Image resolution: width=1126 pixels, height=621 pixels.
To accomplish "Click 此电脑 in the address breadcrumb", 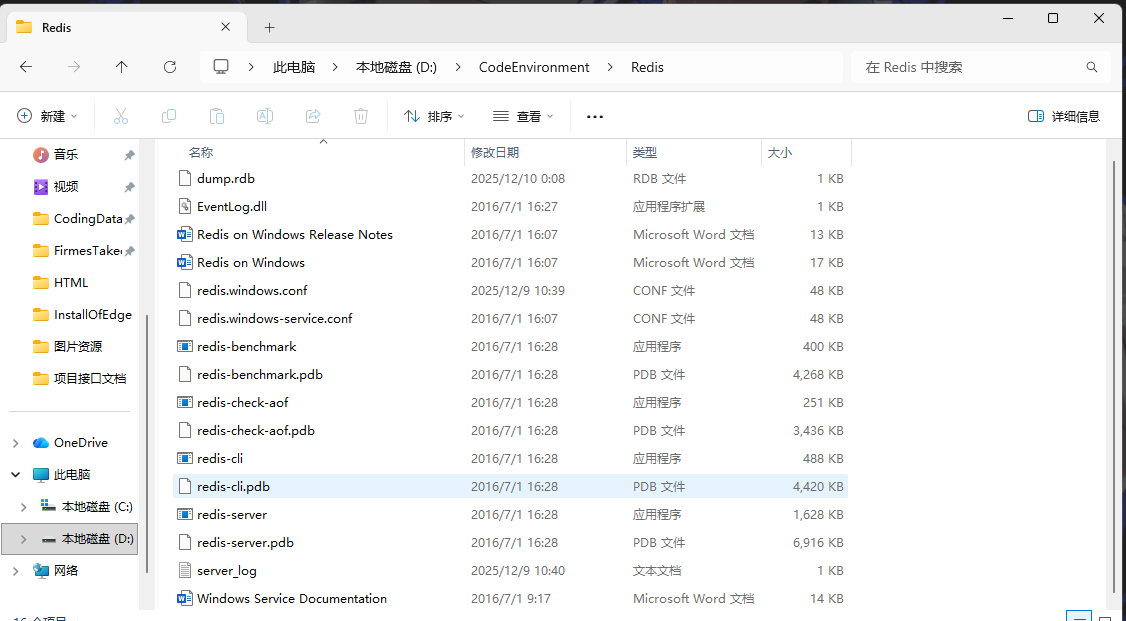I will click(294, 67).
